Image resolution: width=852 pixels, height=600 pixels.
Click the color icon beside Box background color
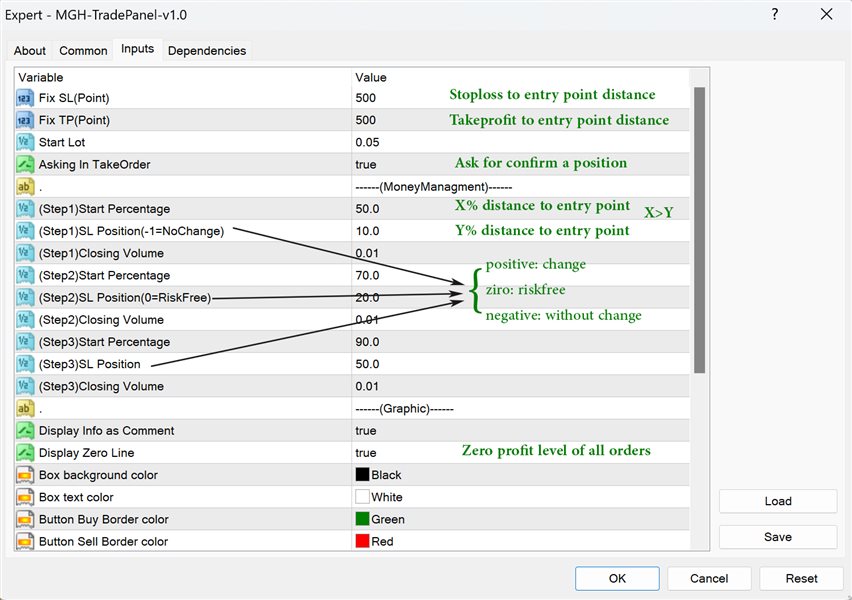coord(25,475)
